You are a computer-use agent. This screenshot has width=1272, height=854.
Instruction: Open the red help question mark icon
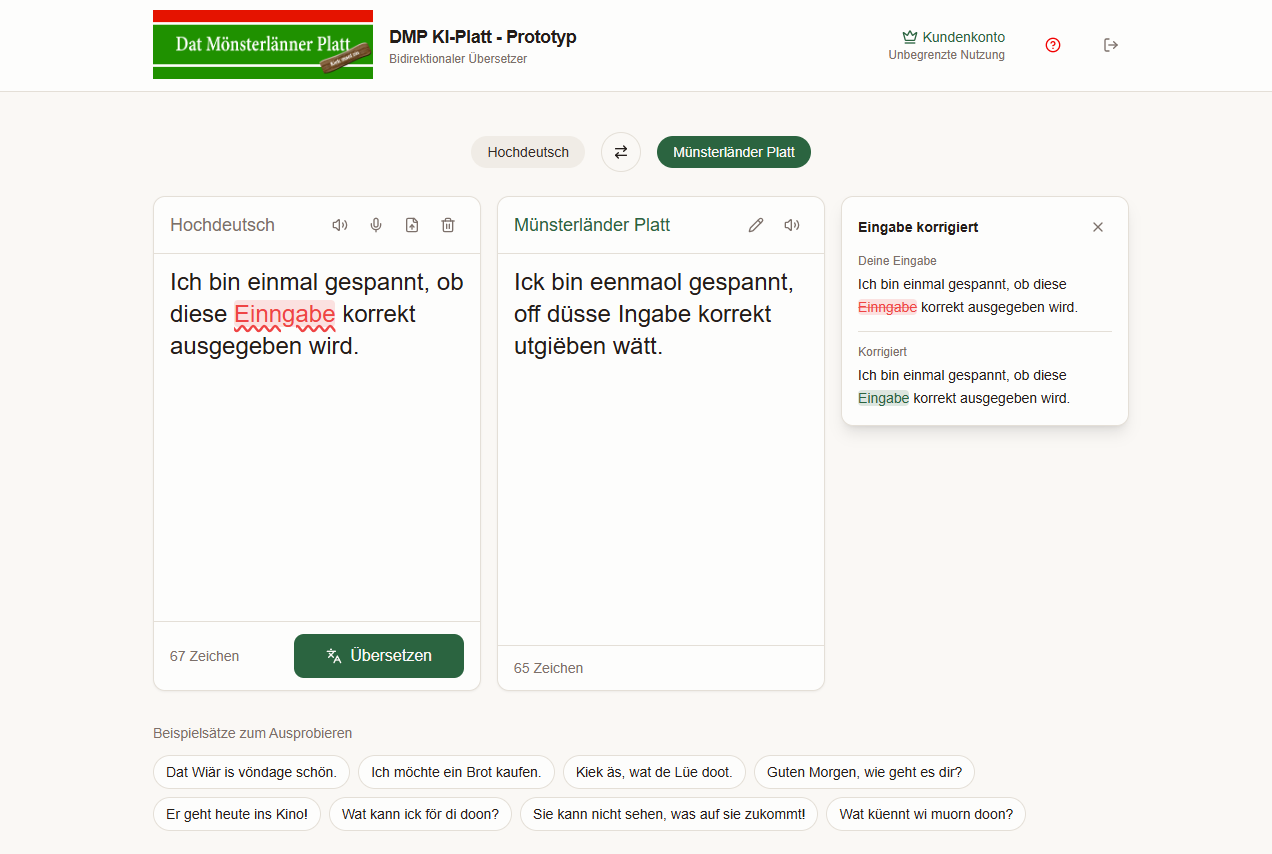(x=1053, y=45)
